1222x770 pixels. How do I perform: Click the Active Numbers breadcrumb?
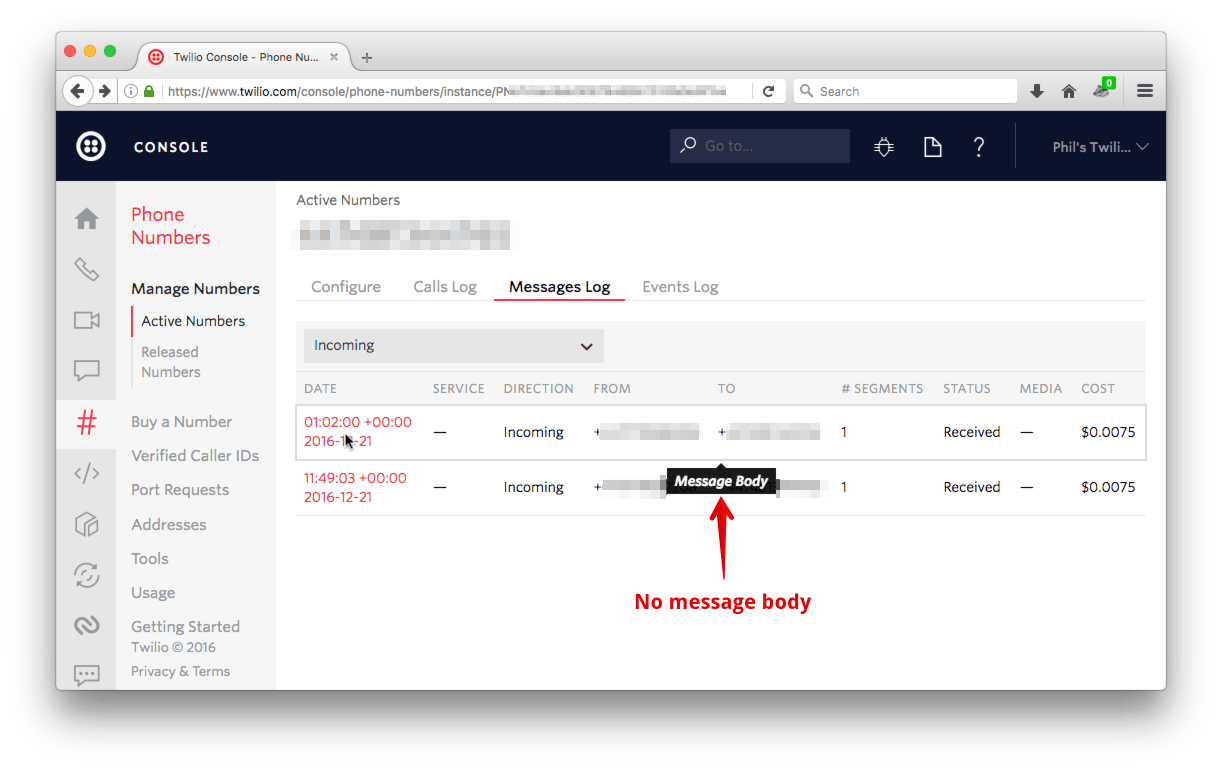348,200
